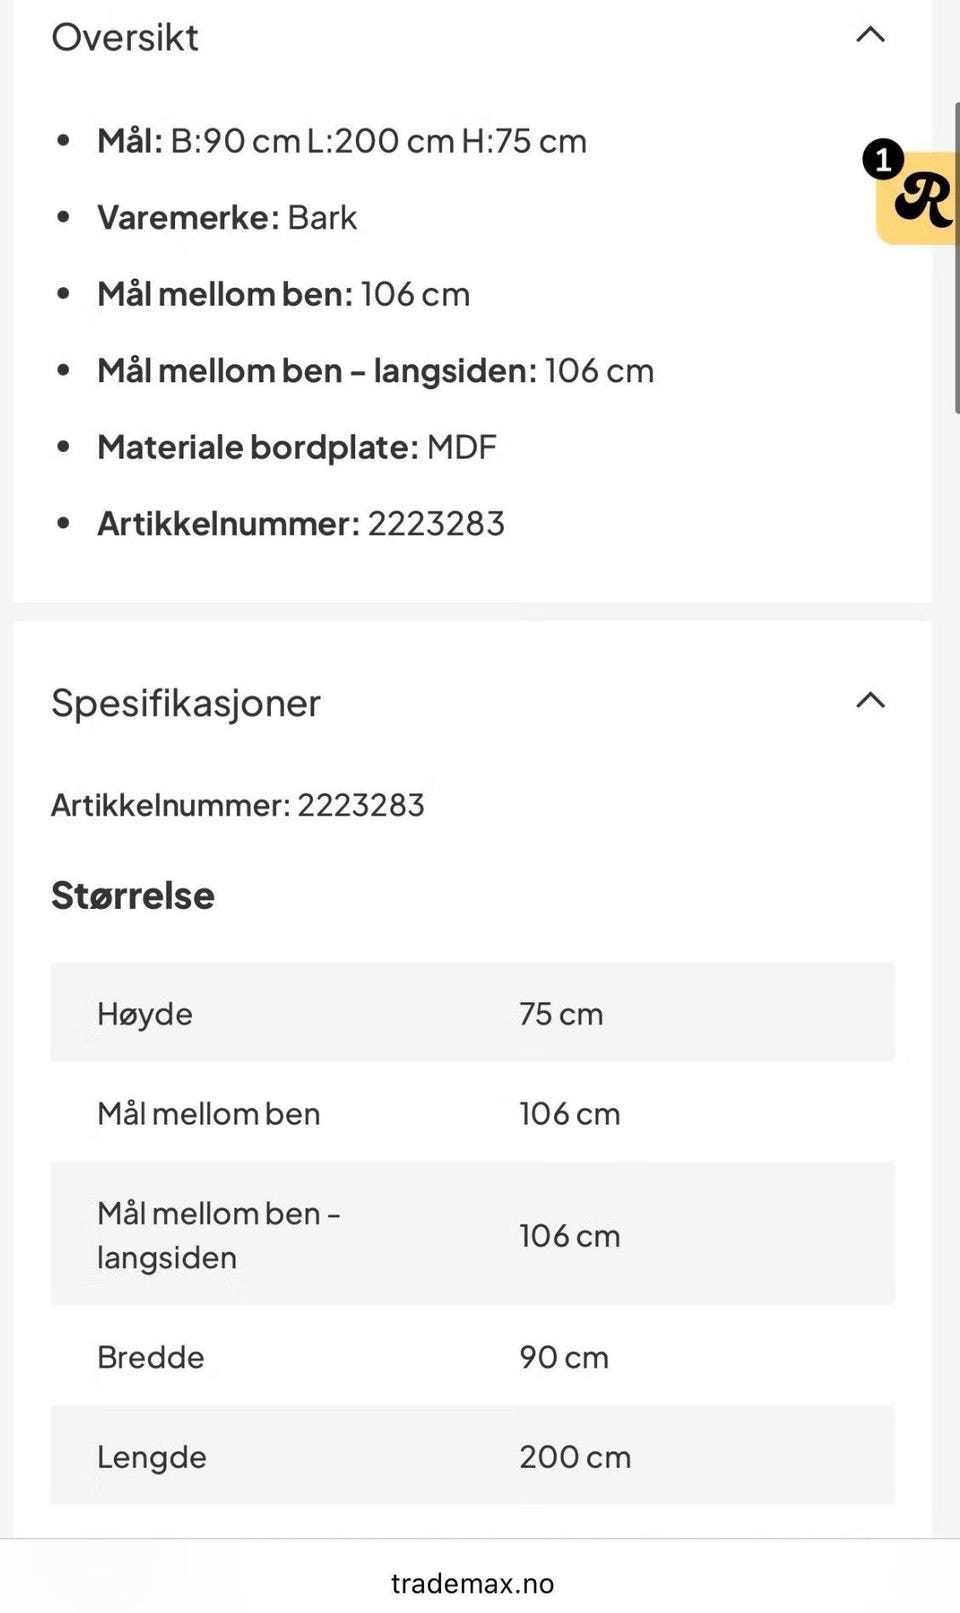960x1613 pixels.
Task: Collapse the Oversikt section chevron
Action: [870, 35]
